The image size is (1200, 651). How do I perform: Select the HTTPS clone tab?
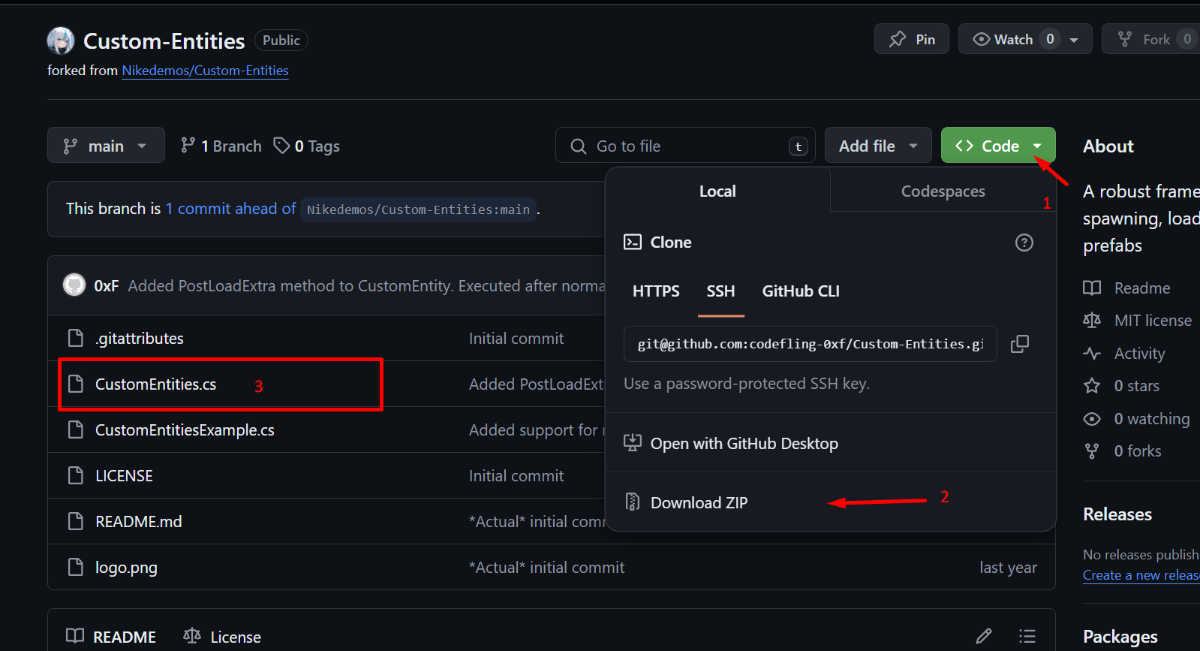click(x=656, y=291)
